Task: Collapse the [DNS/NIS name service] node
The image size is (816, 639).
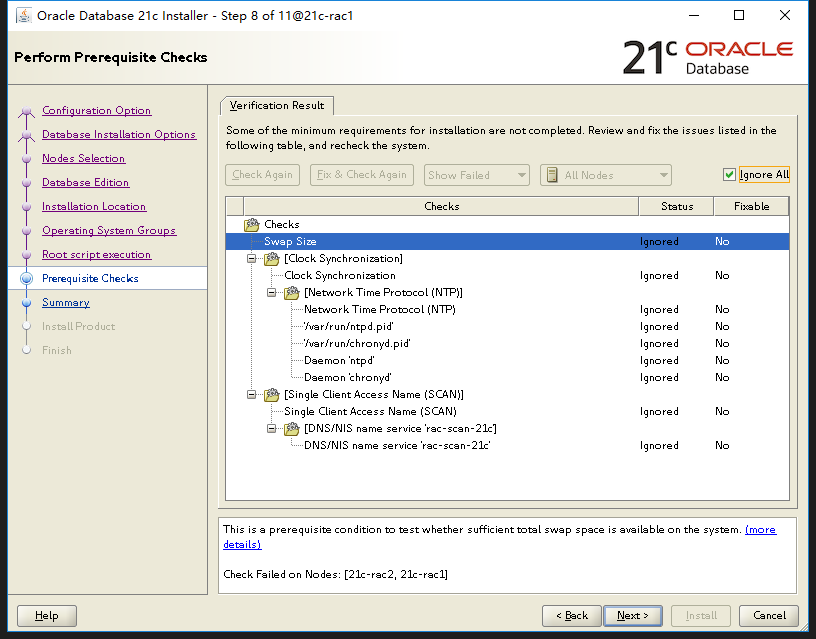Action: tap(272, 429)
